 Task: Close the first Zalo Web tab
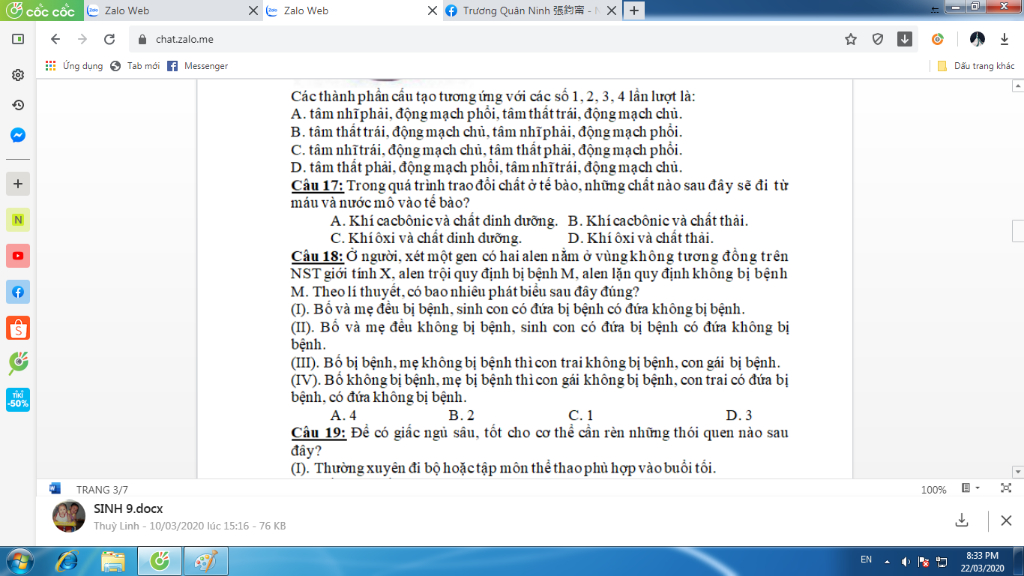pos(253,10)
